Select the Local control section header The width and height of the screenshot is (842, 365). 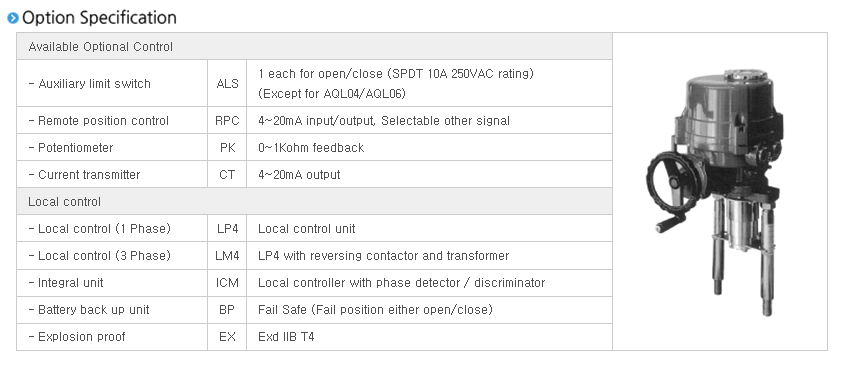pyautogui.click(x=315, y=202)
